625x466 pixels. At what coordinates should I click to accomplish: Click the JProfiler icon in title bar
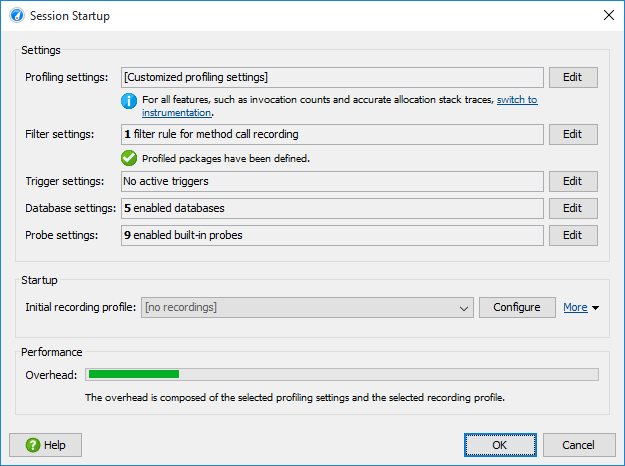coord(17,16)
